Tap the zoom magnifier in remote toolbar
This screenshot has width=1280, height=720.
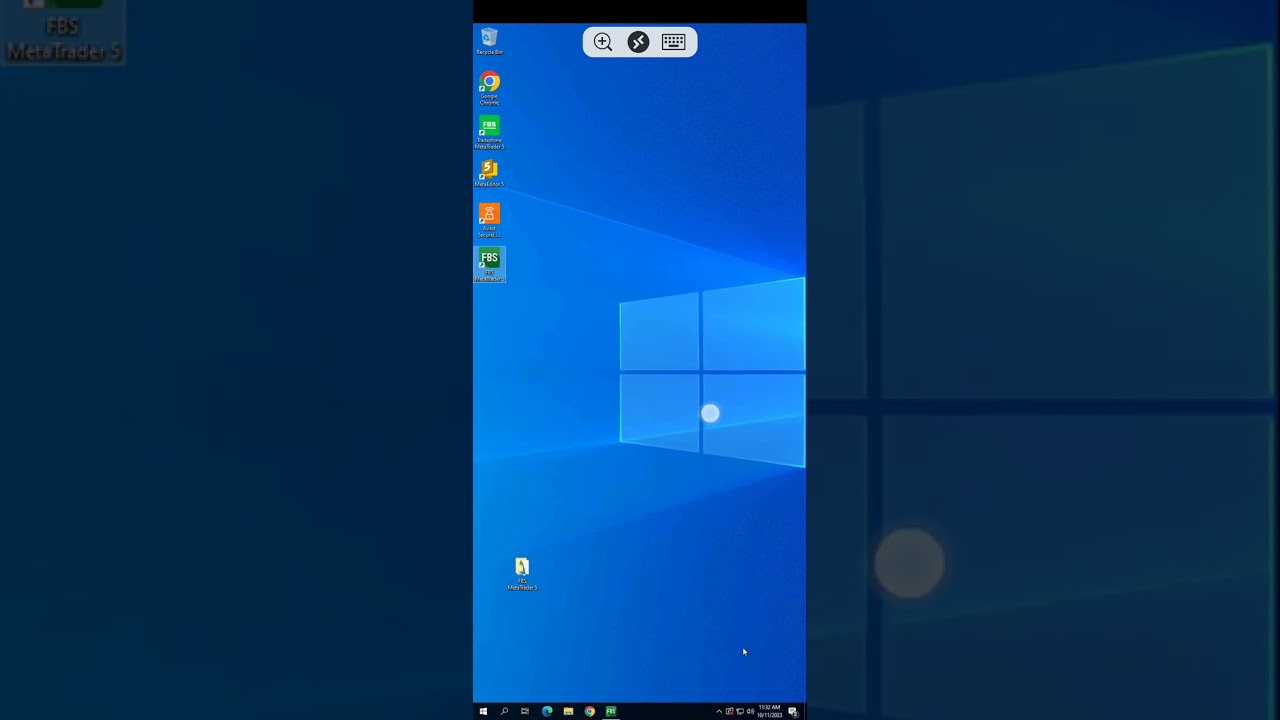pyautogui.click(x=603, y=42)
